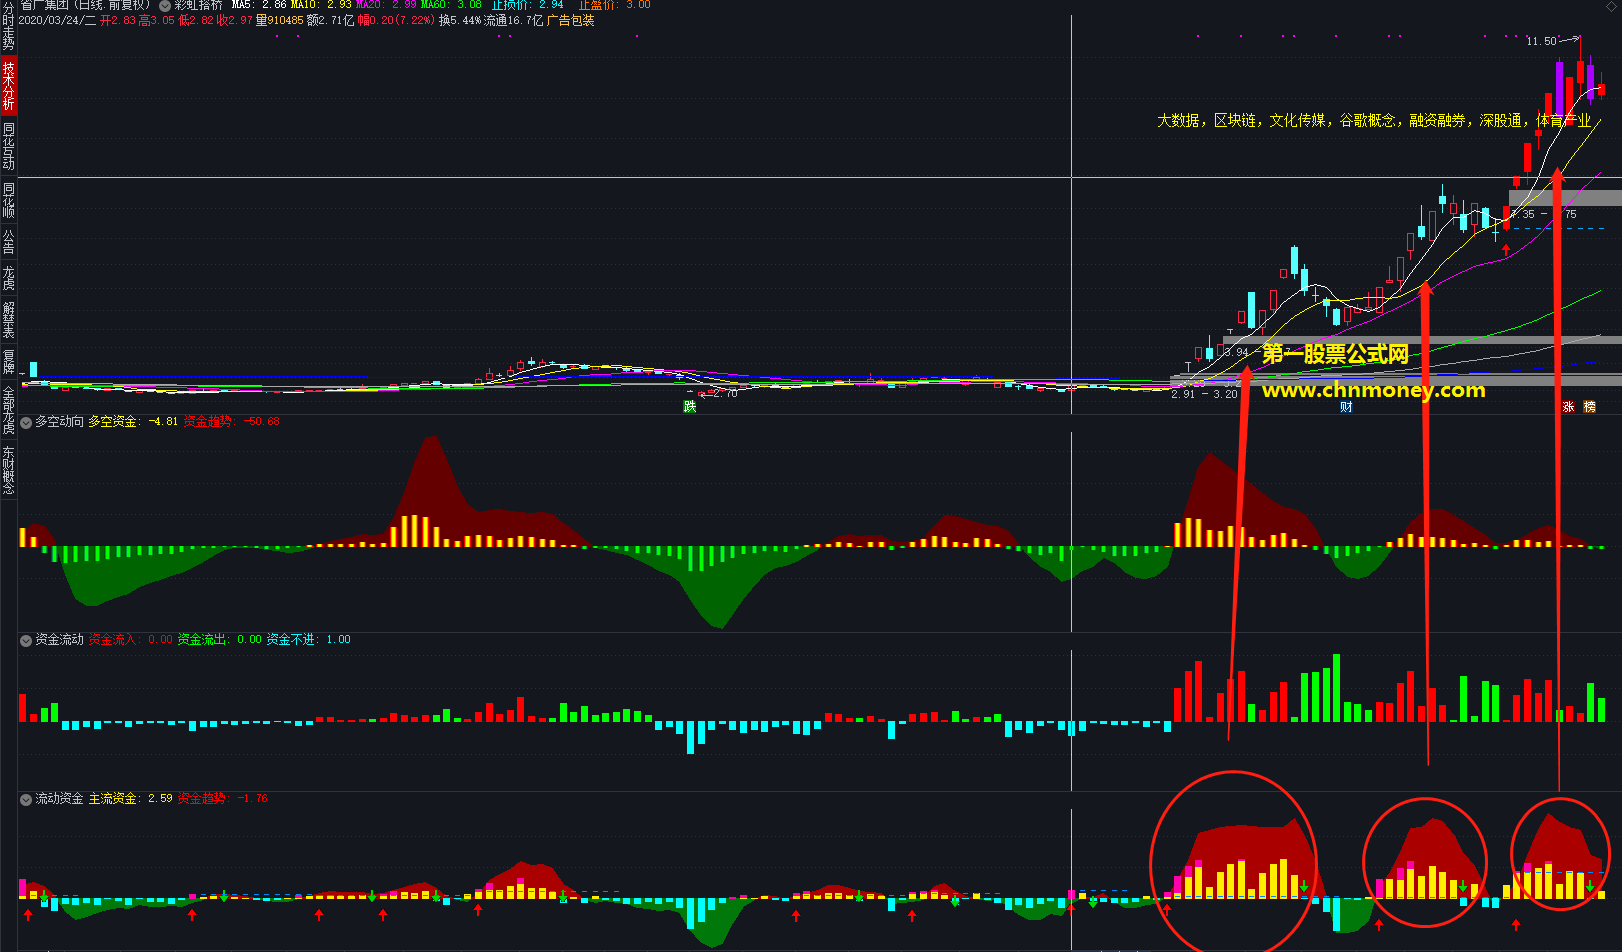Click the 区块链 concept tag
The width and height of the screenshot is (1622, 952).
tap(1235, 120)
